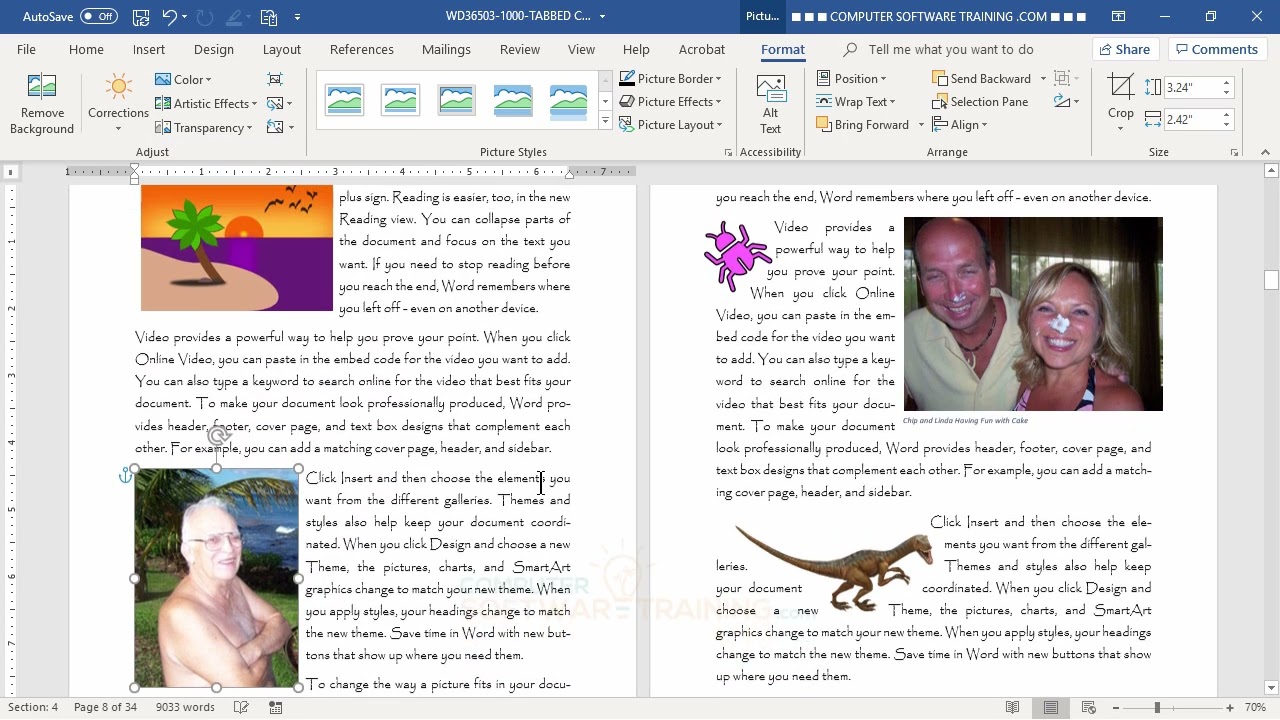This screenshot has height=720, width=1280.
Task: Click the shape height input field
Action: (x=1192, y=88)
